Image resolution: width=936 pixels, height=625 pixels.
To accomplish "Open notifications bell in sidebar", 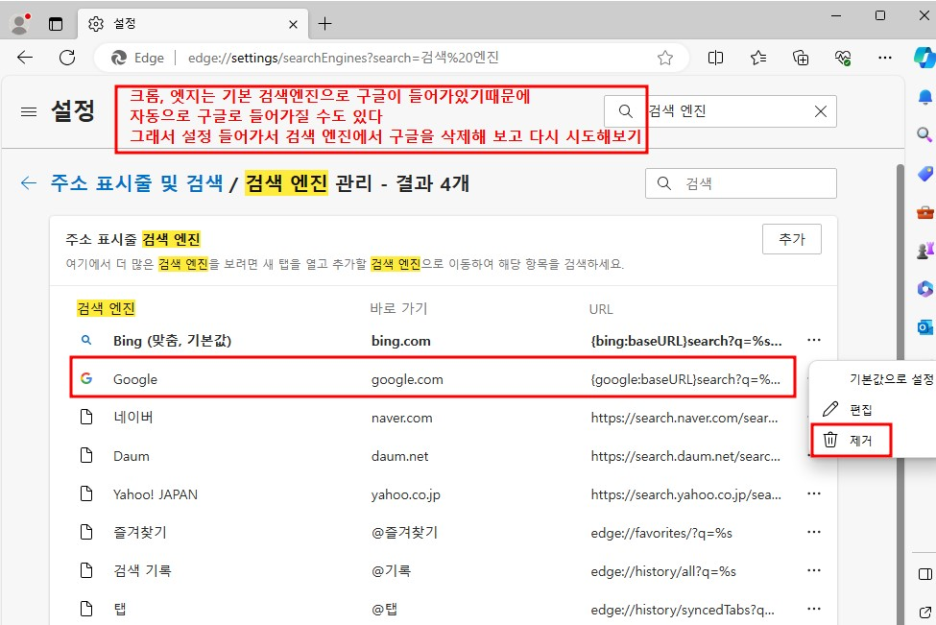I will 925,97.
